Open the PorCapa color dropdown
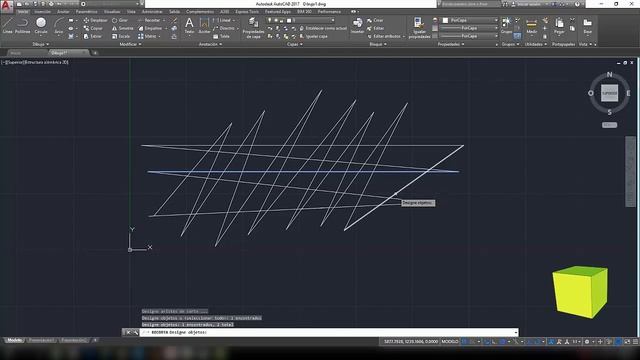The image size is (640, 360). (470, 20)
